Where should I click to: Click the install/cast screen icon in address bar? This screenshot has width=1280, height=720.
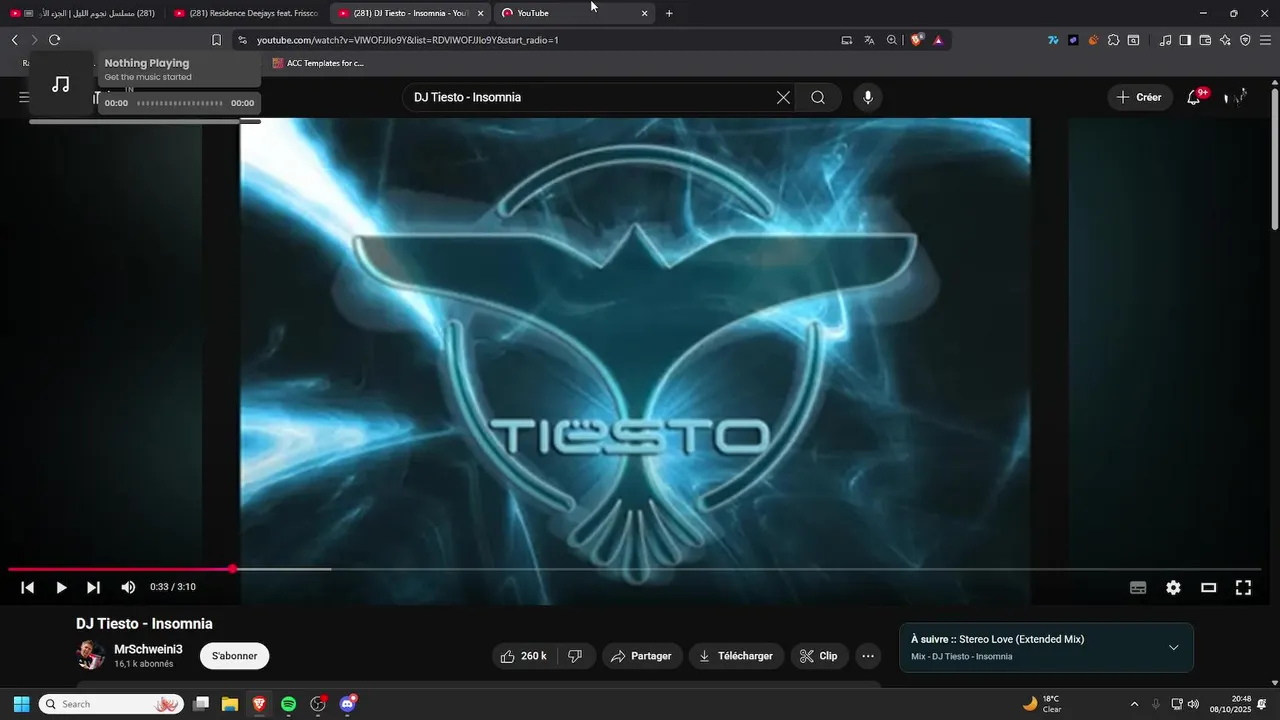(847, 40)
